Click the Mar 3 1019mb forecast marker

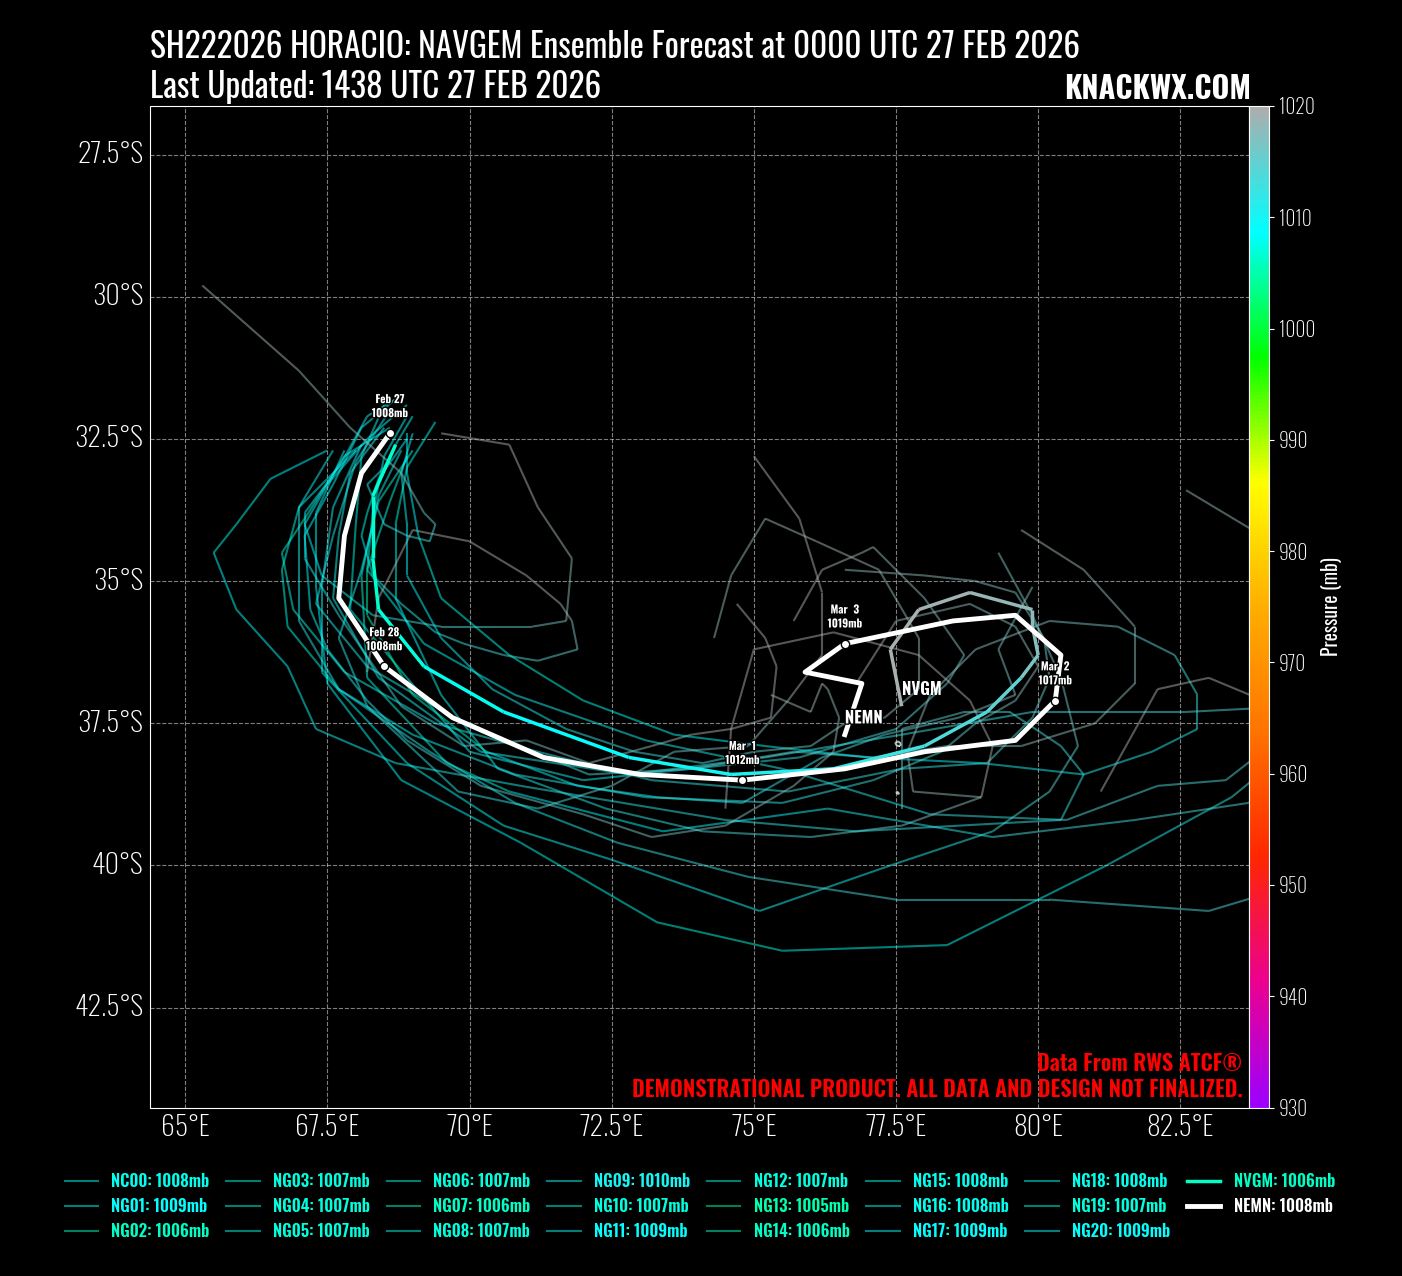pyautogui.click(x=845, y=644)
